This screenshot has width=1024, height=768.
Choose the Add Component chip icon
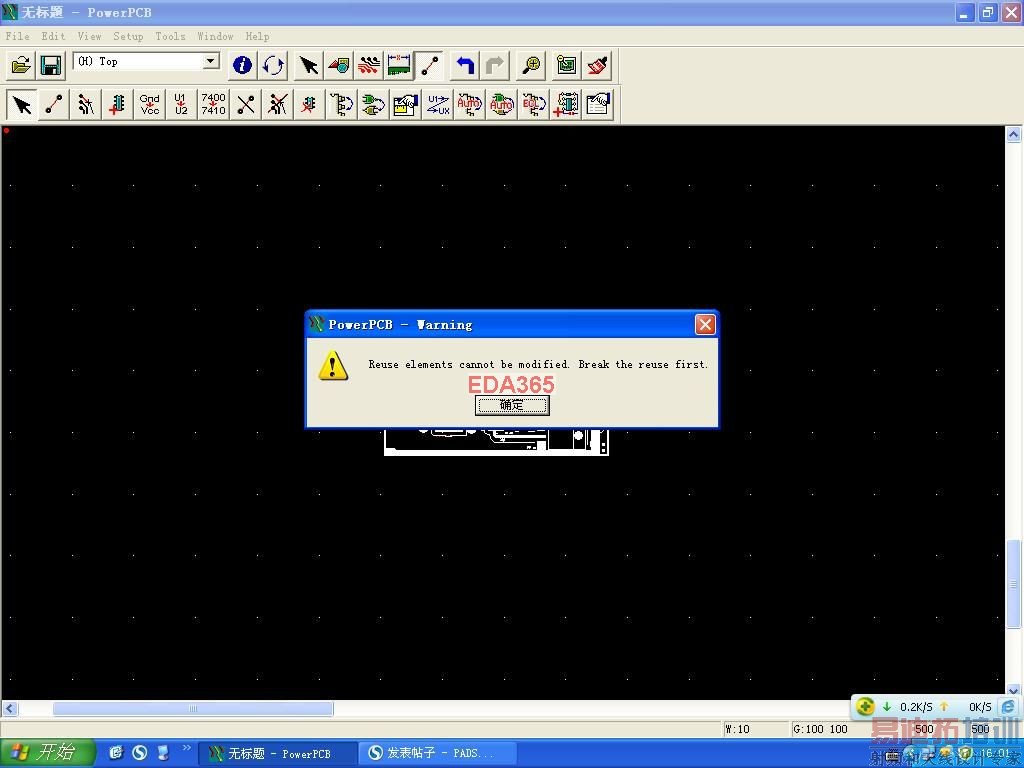point(118,104)
